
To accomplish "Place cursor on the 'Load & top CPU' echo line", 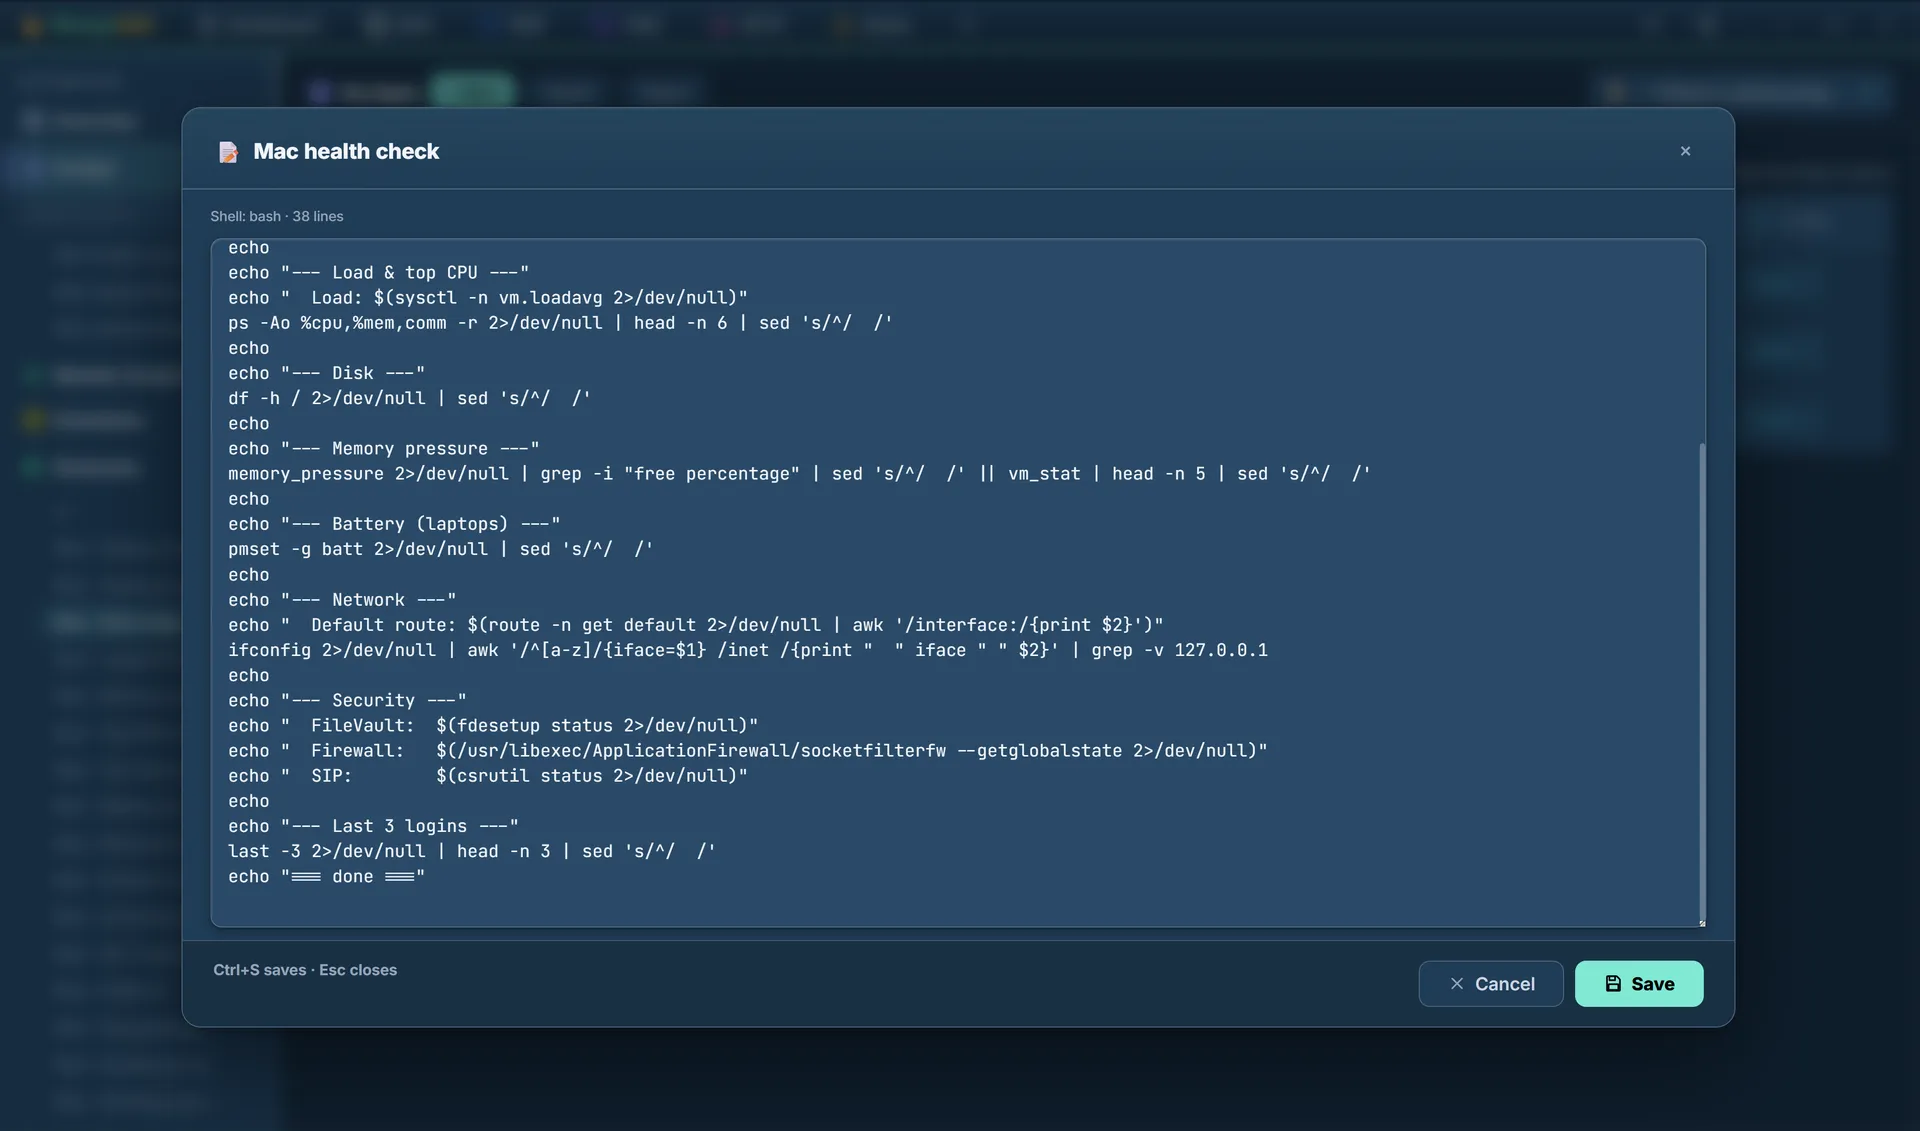I will (x=378, y=273).
